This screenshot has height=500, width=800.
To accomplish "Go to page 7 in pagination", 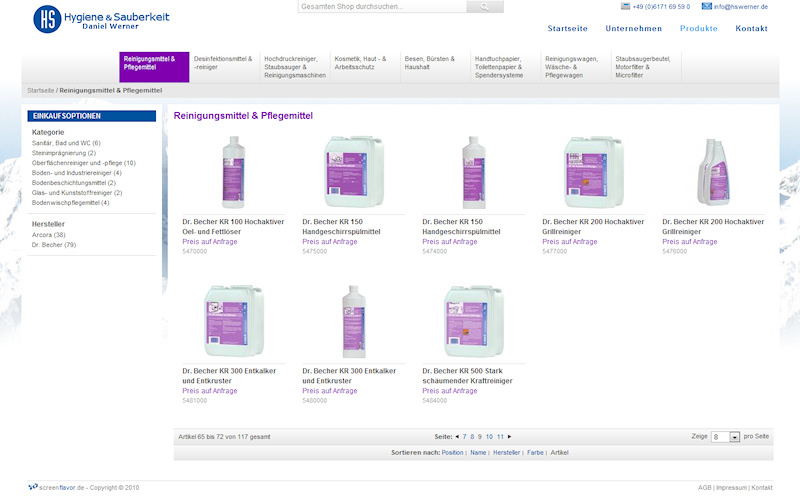I will 464,437.
